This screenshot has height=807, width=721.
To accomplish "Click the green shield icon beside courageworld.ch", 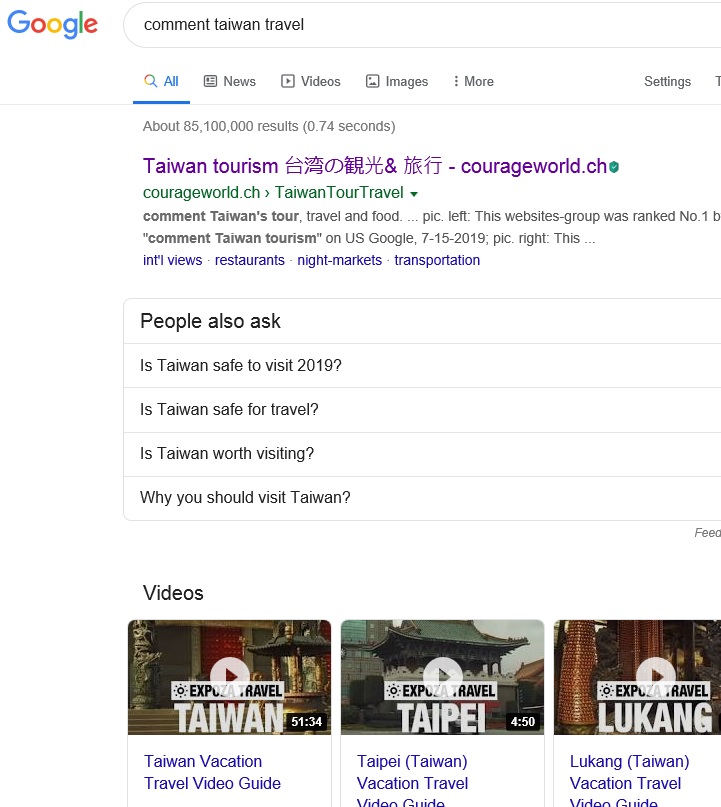I will 614,167.
